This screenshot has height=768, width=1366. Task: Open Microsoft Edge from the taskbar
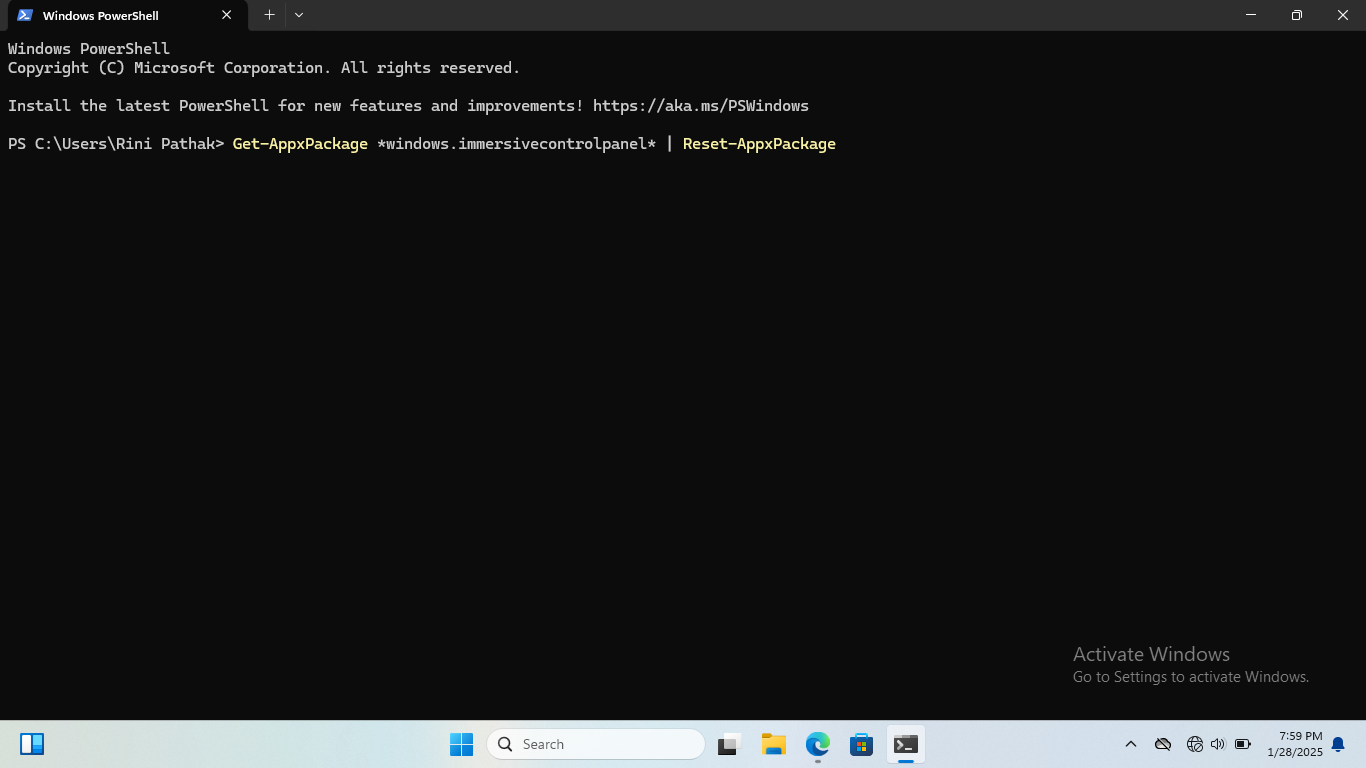coord(818,744)
